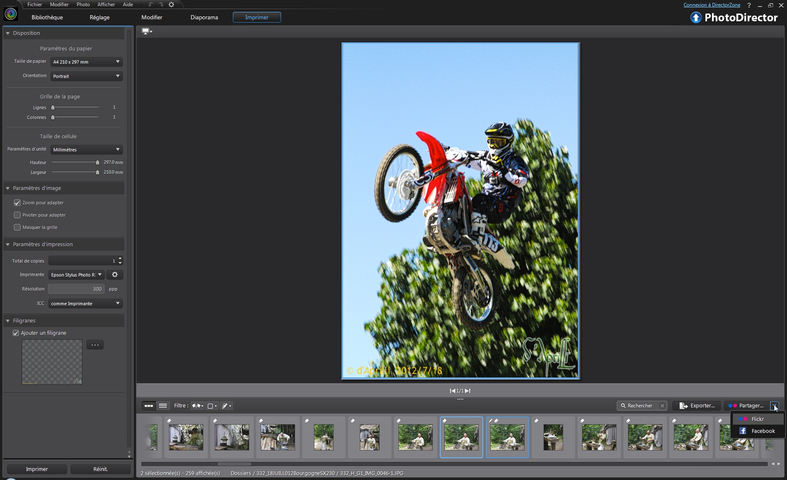Select Facebook from the share menu

(757, 430)
